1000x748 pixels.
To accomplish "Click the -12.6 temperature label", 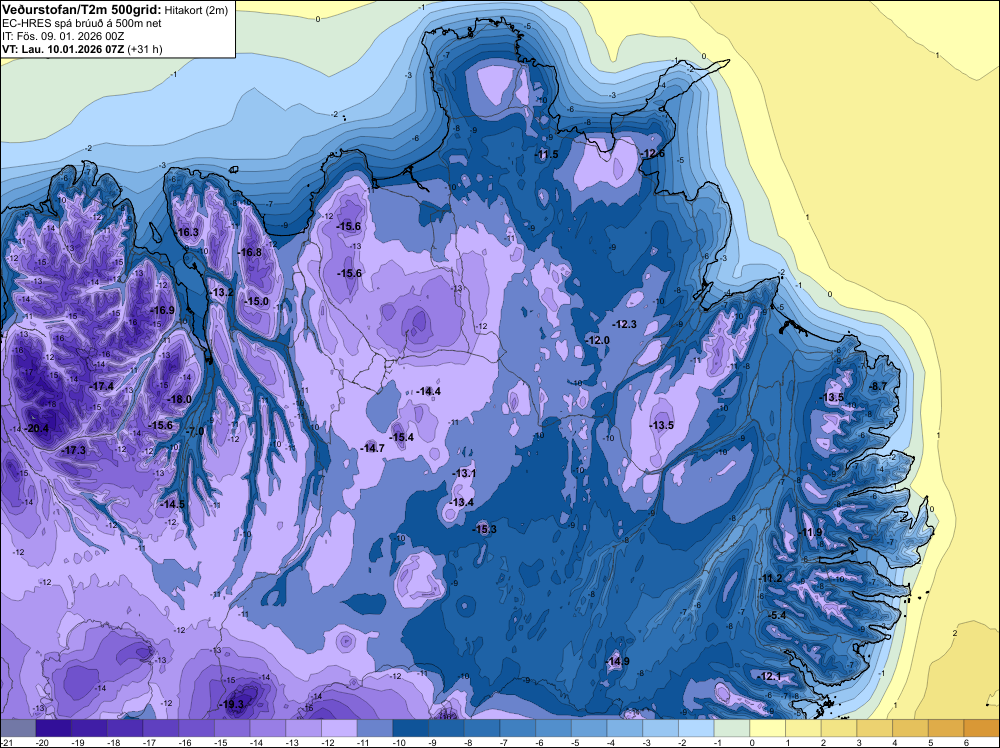I will (652, 153).
